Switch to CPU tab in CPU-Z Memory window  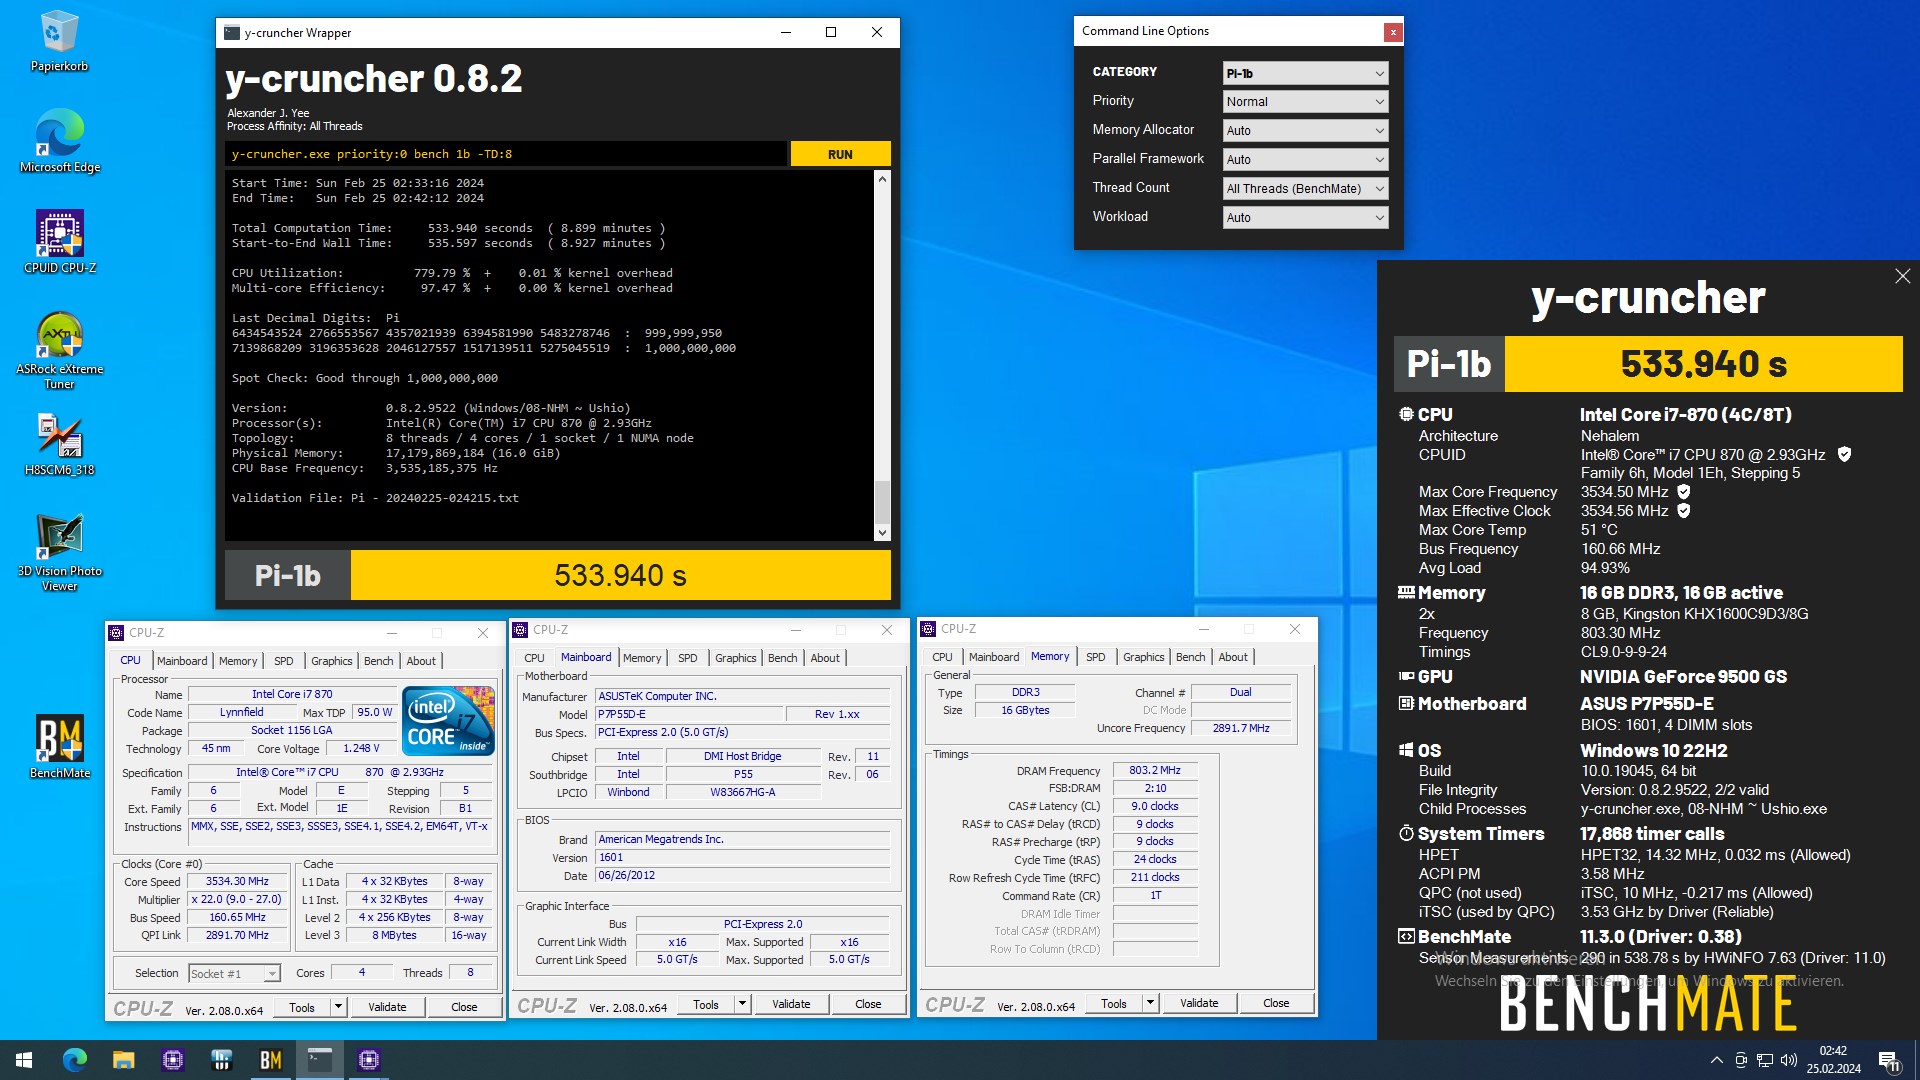(x=942, y=657)
